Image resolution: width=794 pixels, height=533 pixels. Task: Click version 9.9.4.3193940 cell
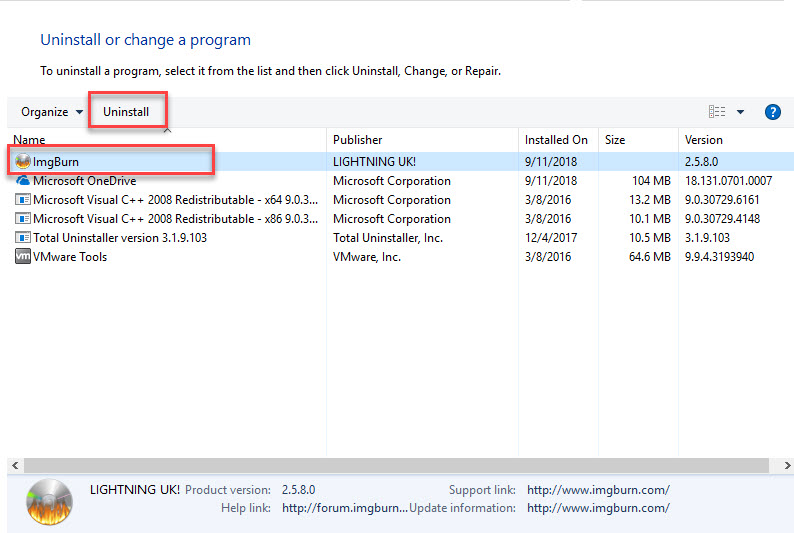pos(720,257)
